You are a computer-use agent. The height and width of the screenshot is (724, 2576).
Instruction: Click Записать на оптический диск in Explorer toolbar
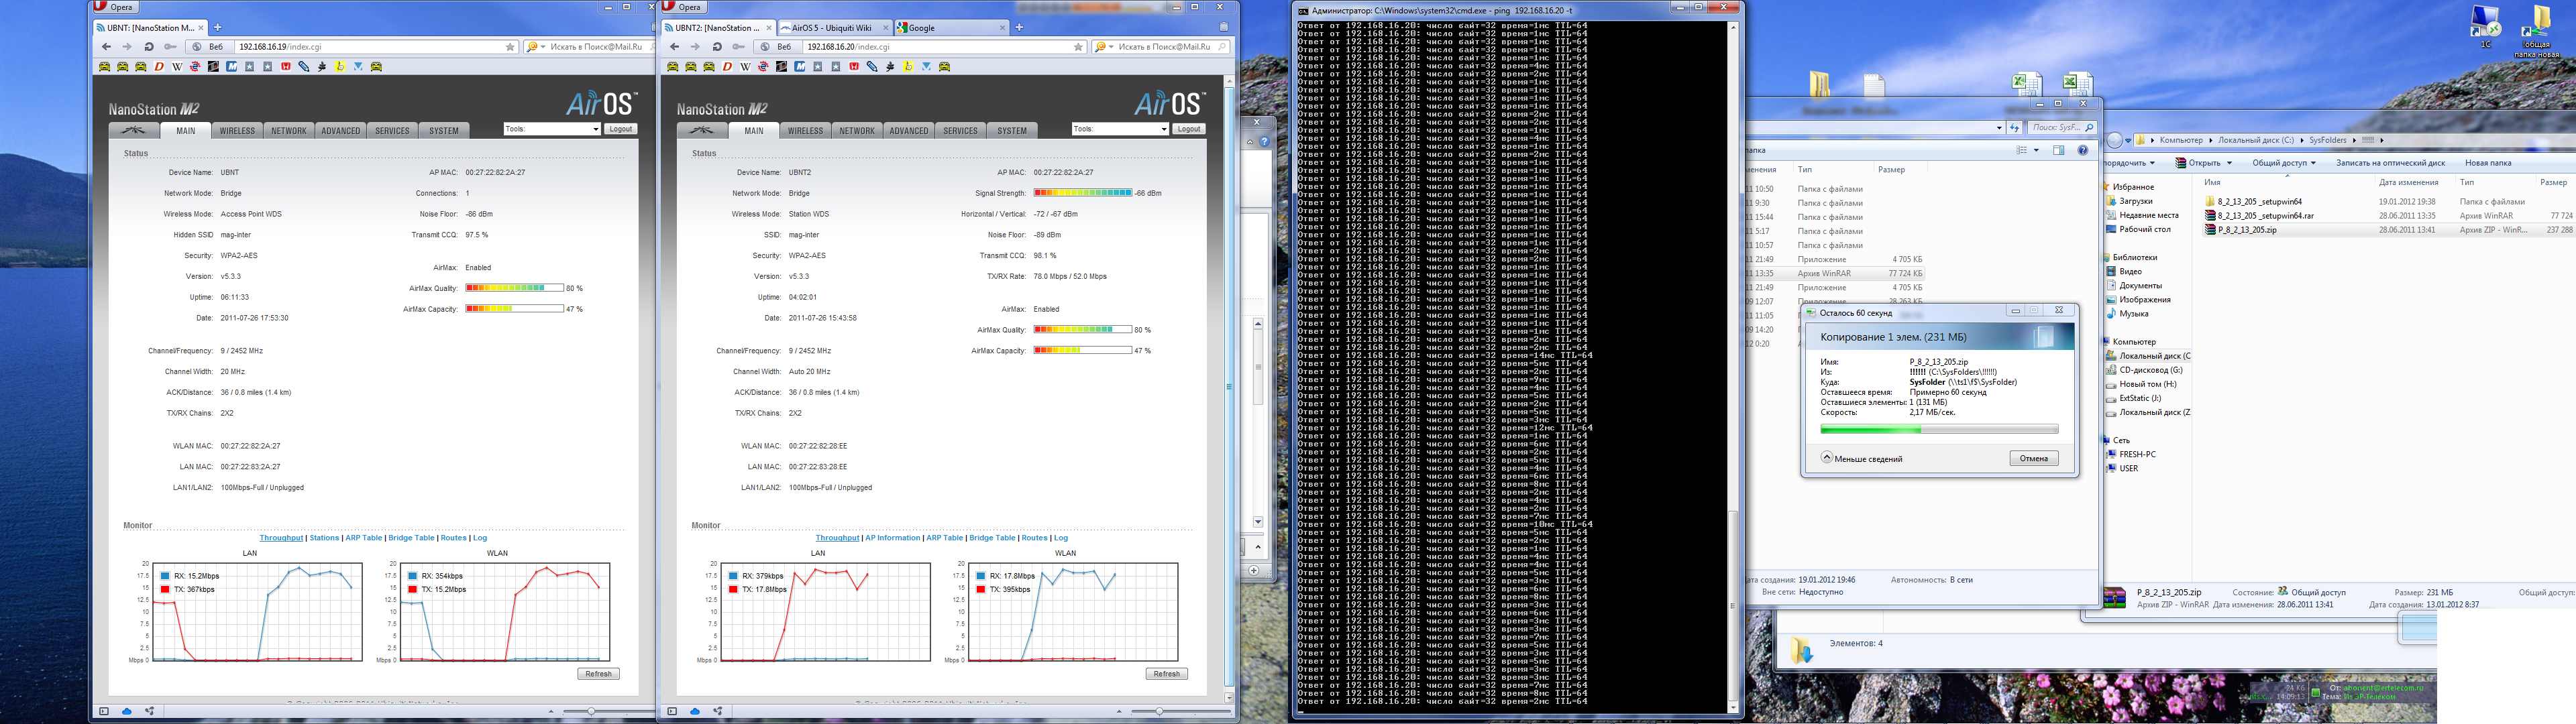point(2390,163)
